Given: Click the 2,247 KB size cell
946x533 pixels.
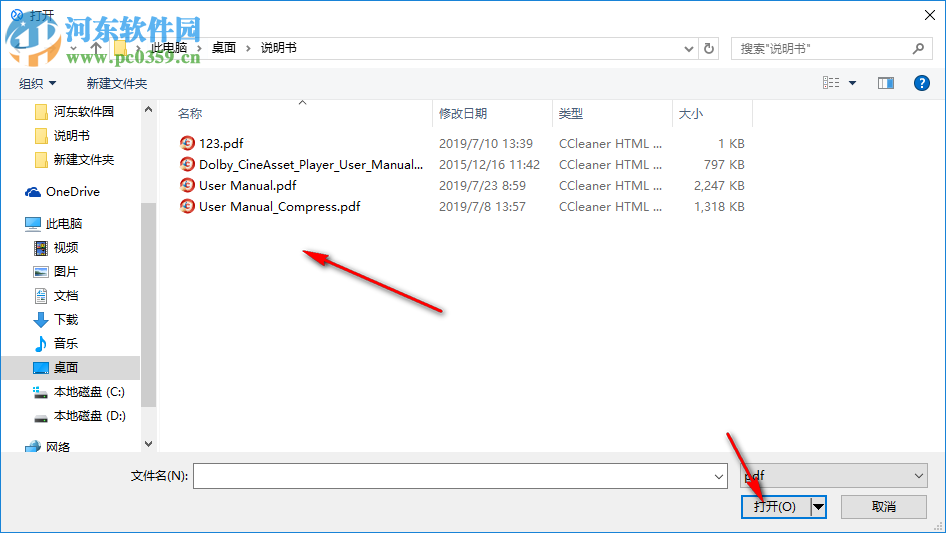Looking at the screenshot, I should [x=719, y=186].
